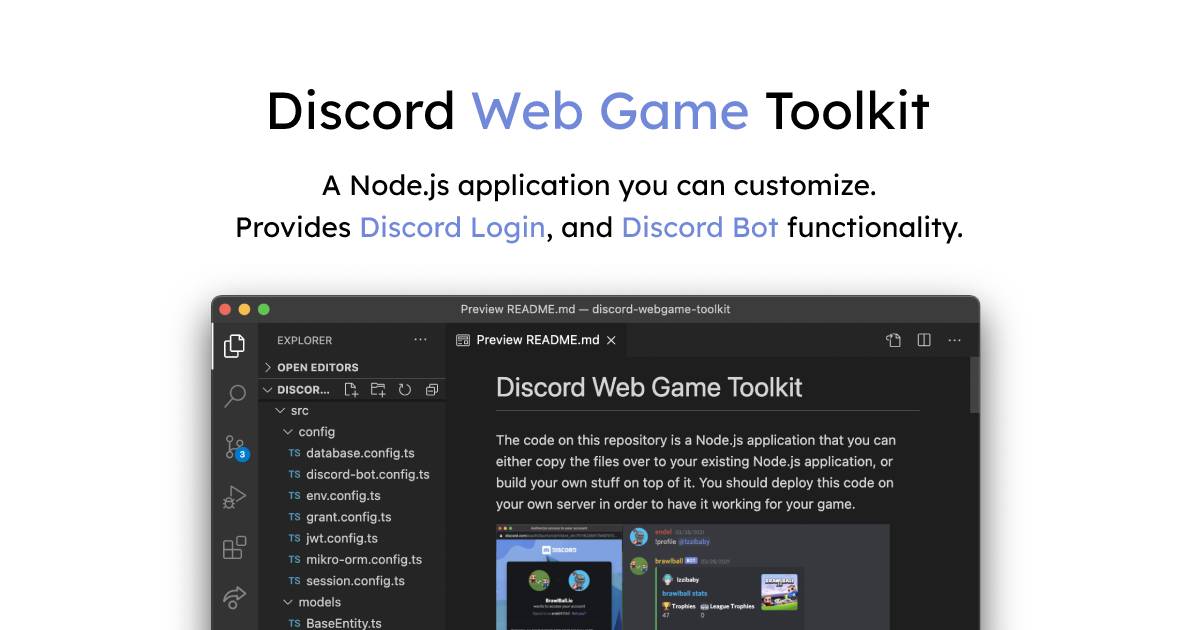Open the Explorer view in activity bar
The width and height of the screenshot is (1200, 630).
(234, 346)
